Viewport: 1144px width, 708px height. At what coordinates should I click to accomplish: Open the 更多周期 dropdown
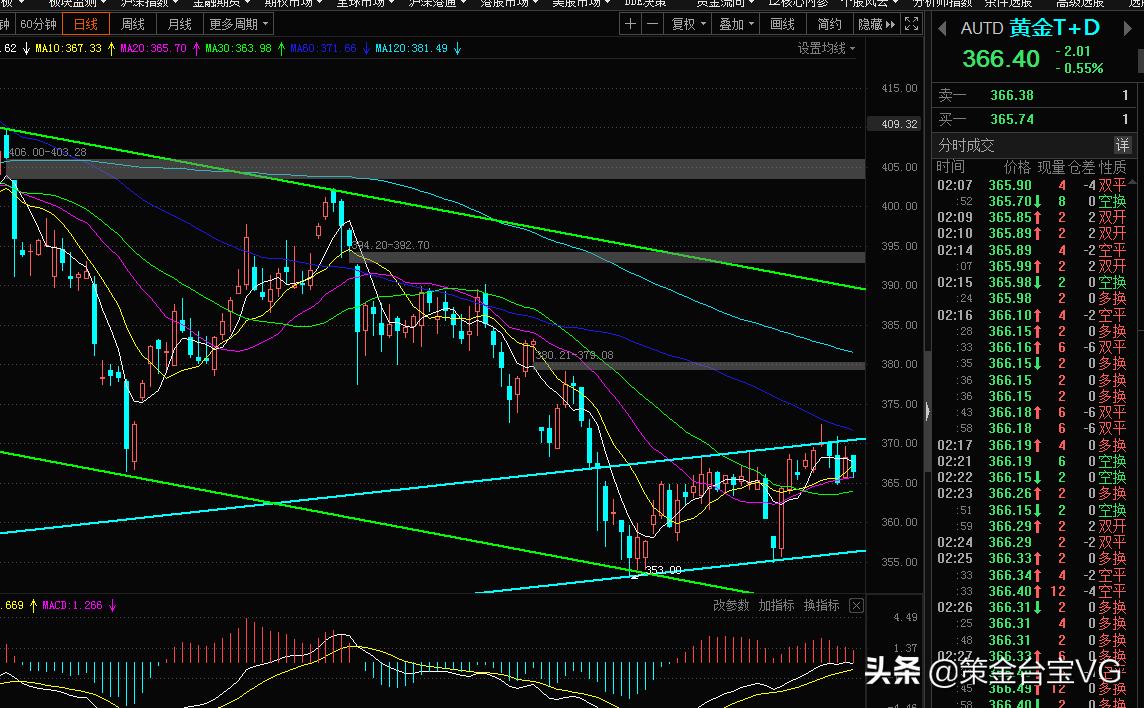click(238, 24)
